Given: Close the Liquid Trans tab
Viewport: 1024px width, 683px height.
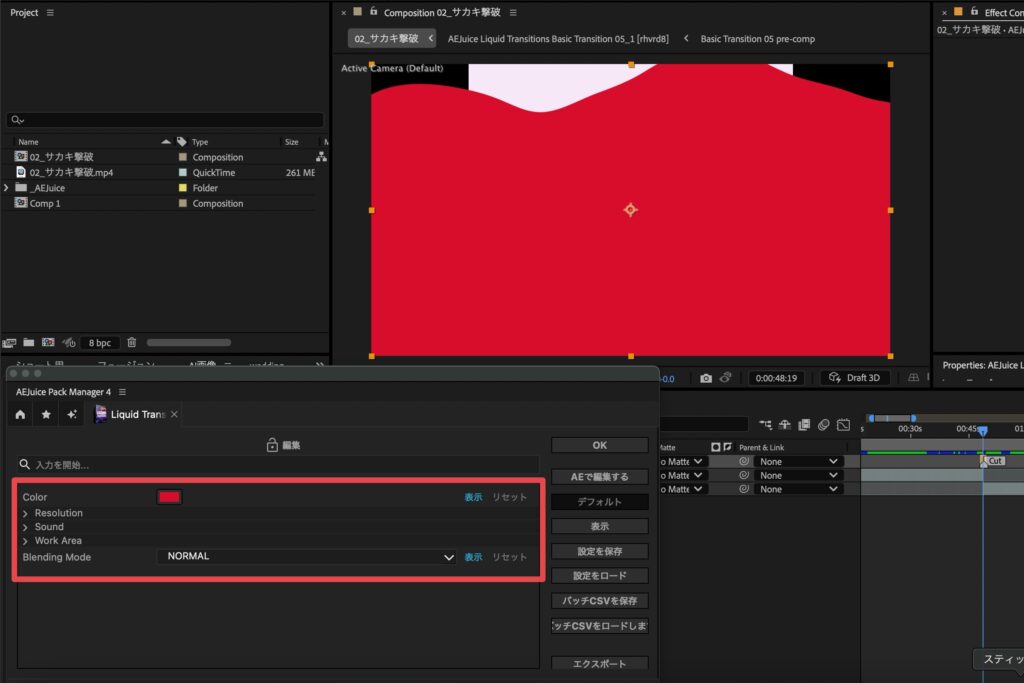Looking at the screenshot, I should tap(174, 414).
